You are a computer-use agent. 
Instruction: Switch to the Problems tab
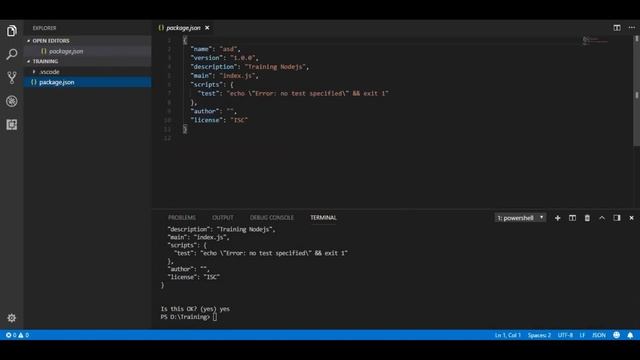pyautogui.click(x=182, y=218)
